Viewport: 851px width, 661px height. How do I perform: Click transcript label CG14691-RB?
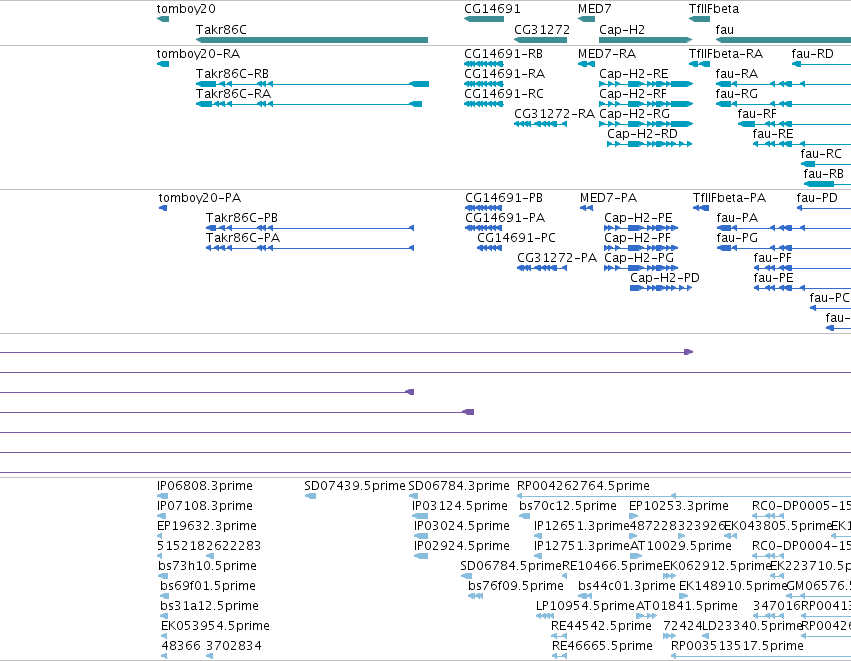(503, 54)
